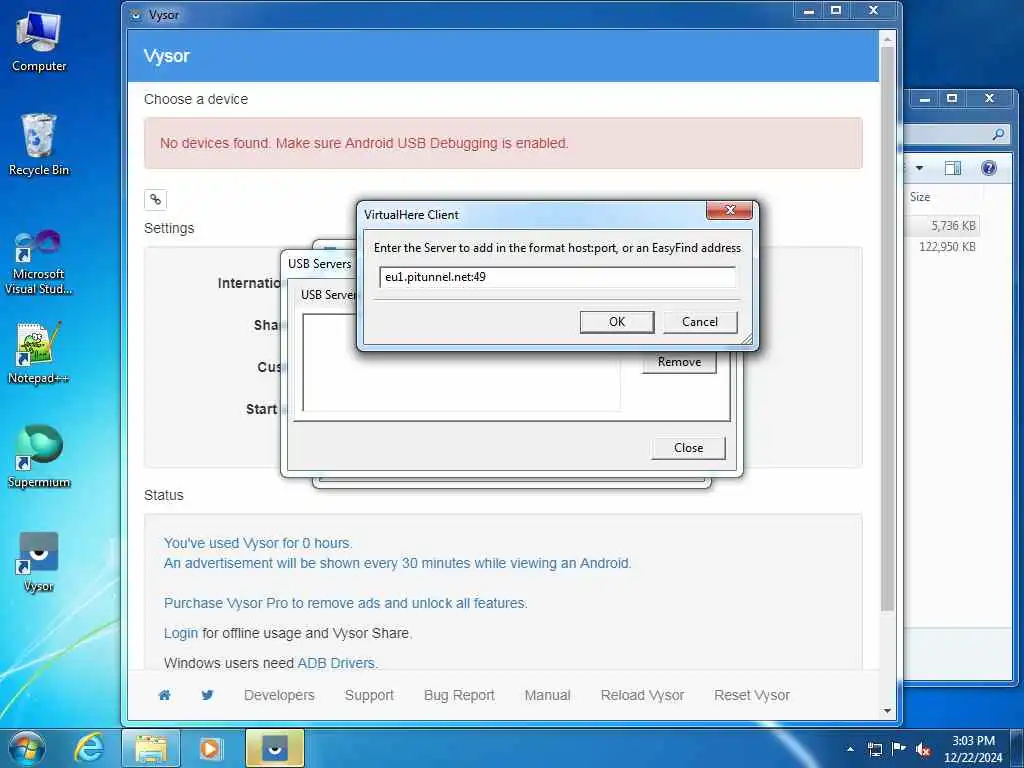Close the VirtualHere Client dialog with X
This screenshot has height=768, width=1024.
coord(729,210)
